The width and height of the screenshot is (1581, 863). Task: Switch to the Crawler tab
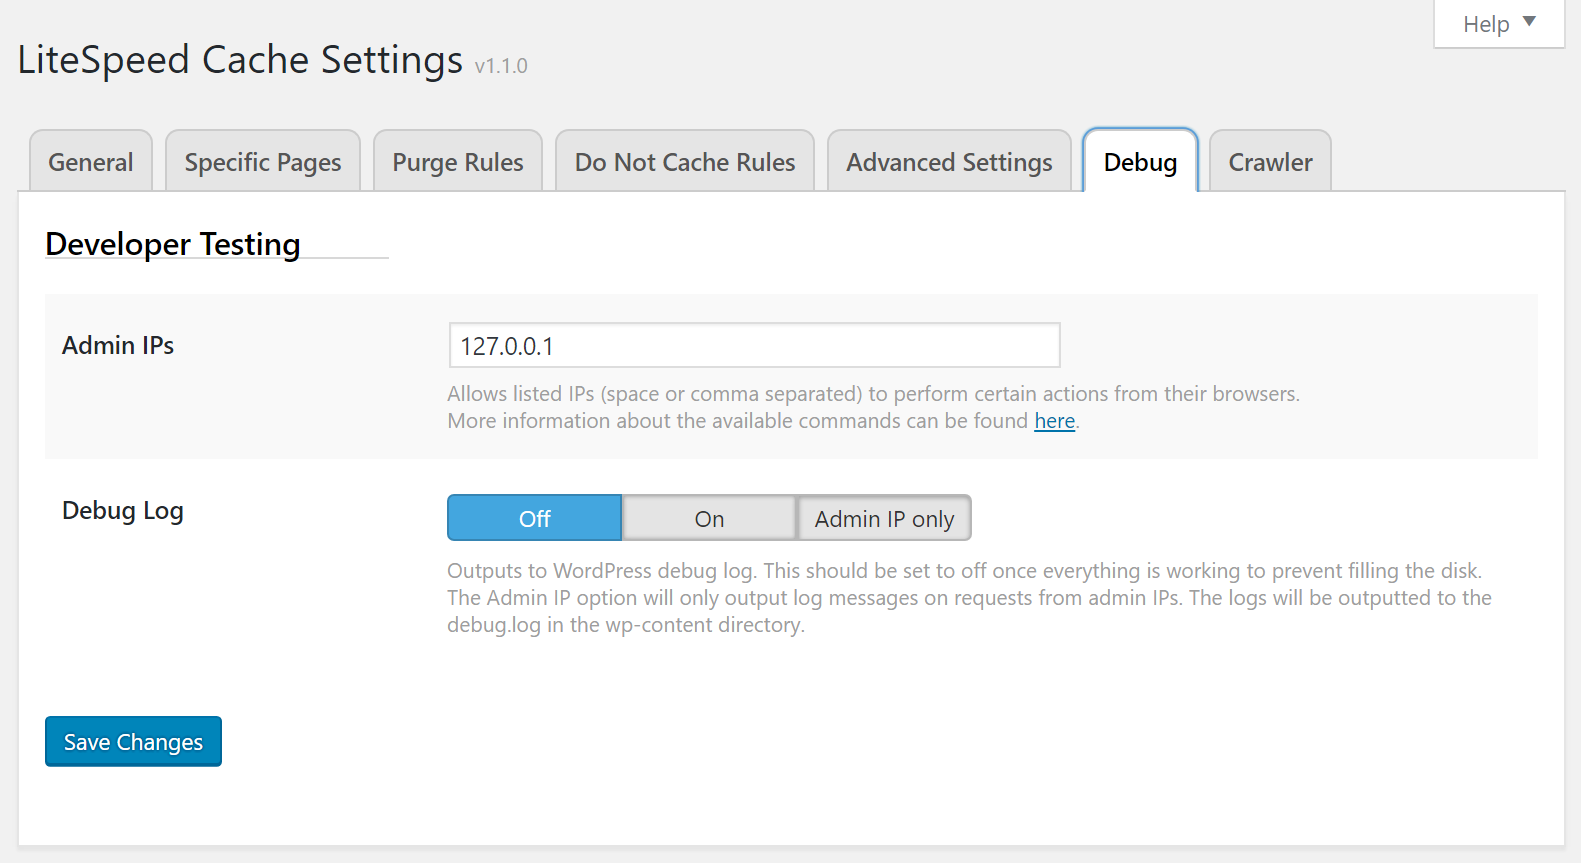(x=1270, y=161)
